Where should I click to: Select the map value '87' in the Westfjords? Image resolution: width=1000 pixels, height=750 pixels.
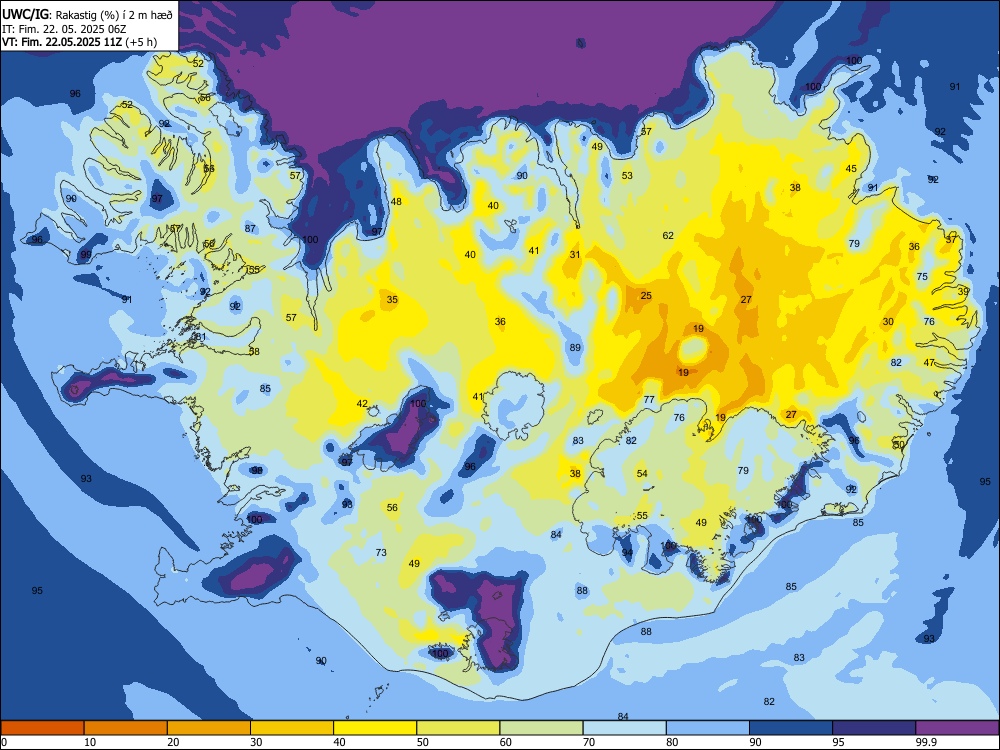pyautogui.click(x=250, y=228)
